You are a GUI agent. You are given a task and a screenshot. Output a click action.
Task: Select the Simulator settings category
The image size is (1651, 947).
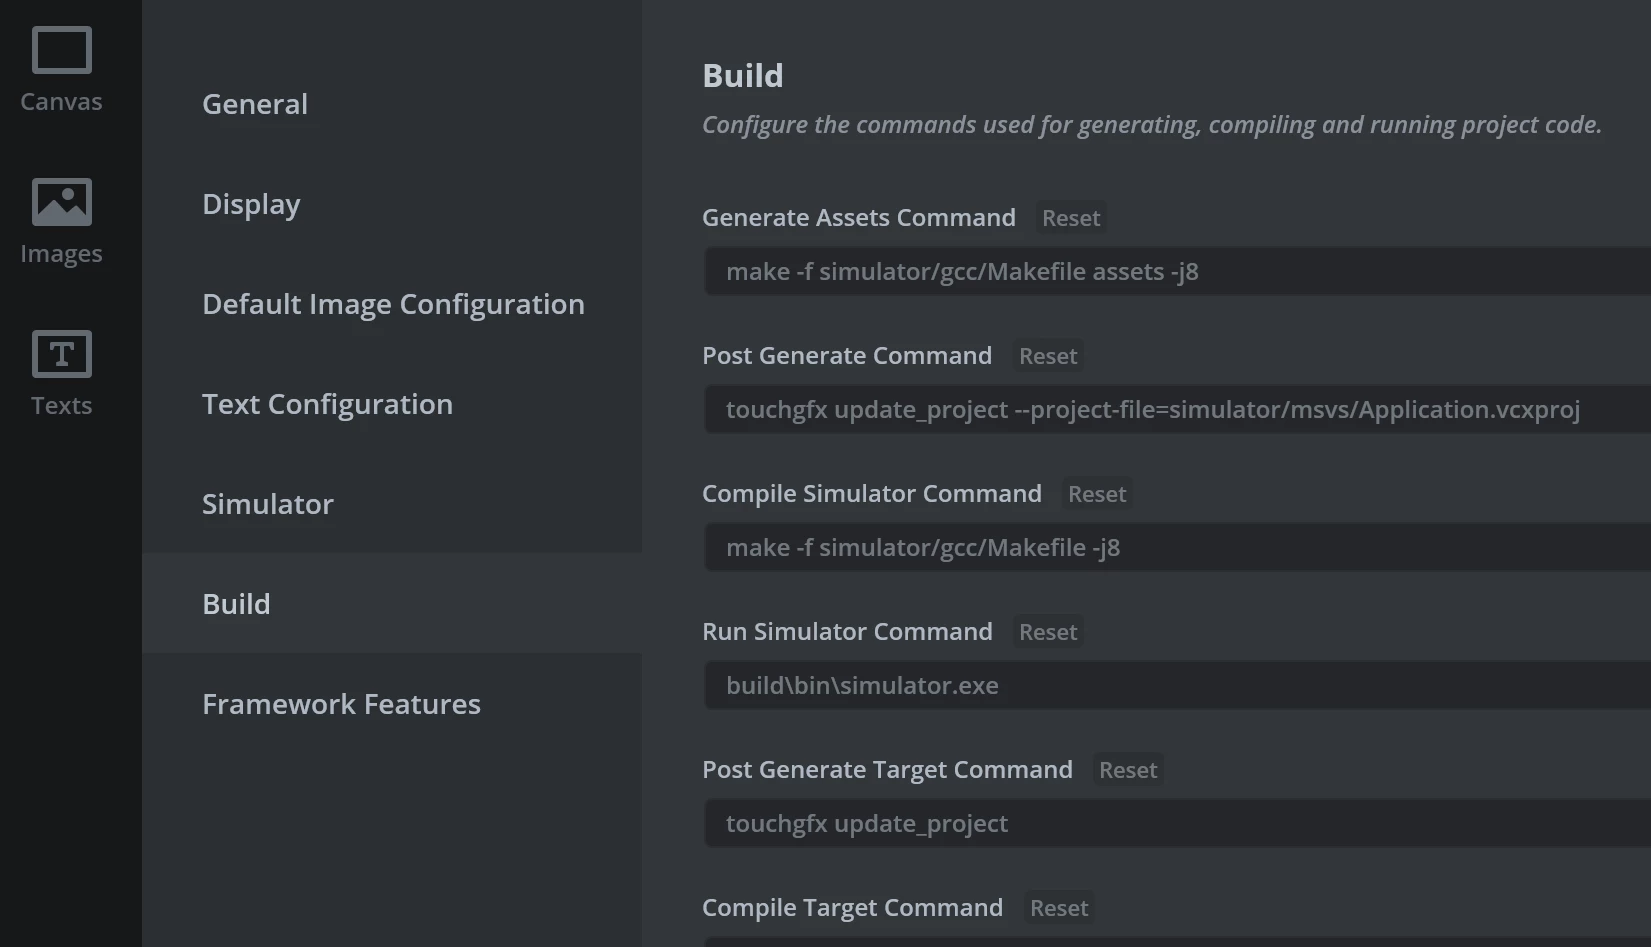391,503
